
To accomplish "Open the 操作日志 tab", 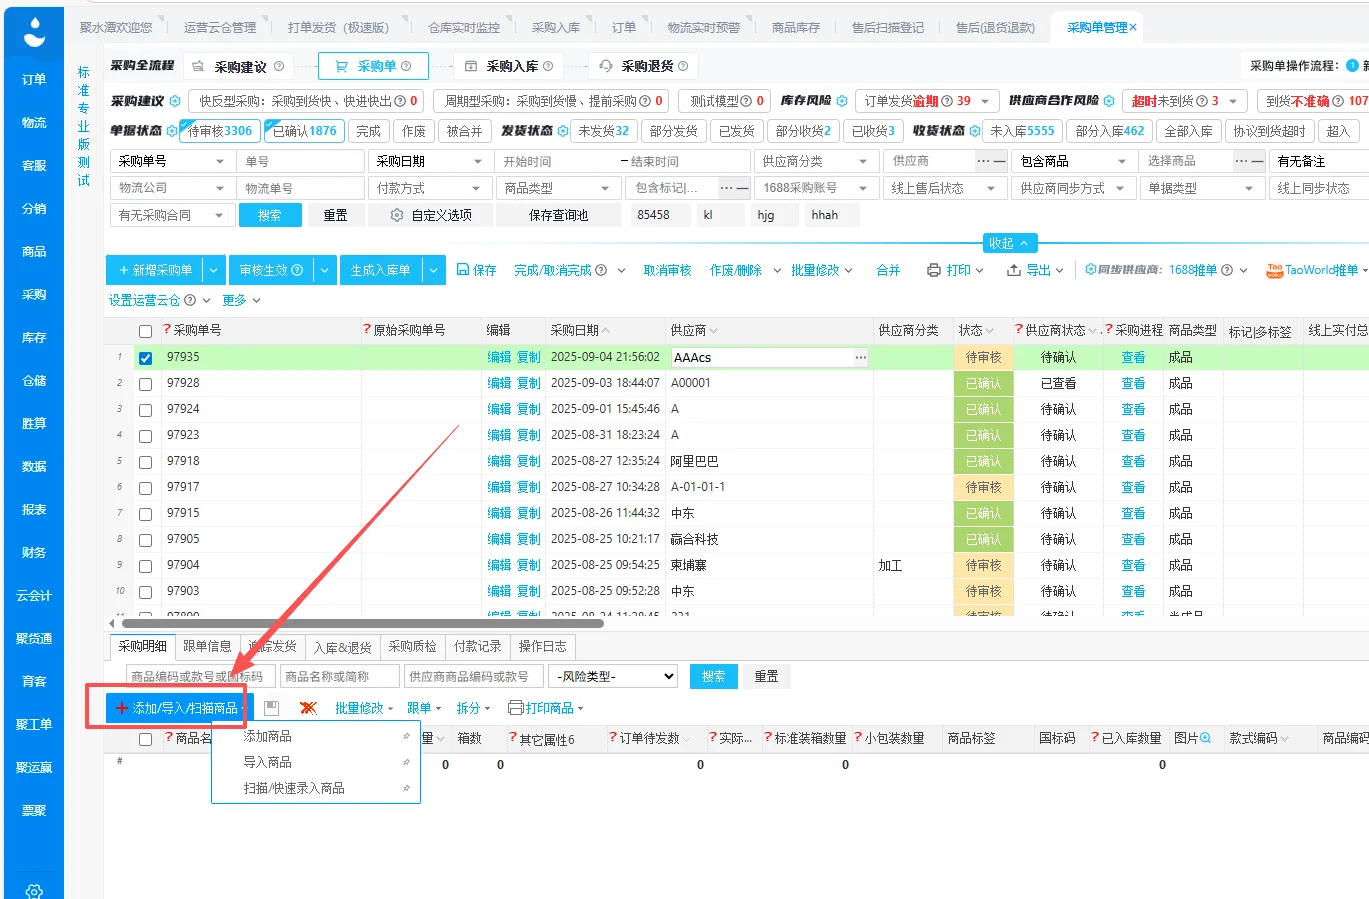I will tap(542, 646).
